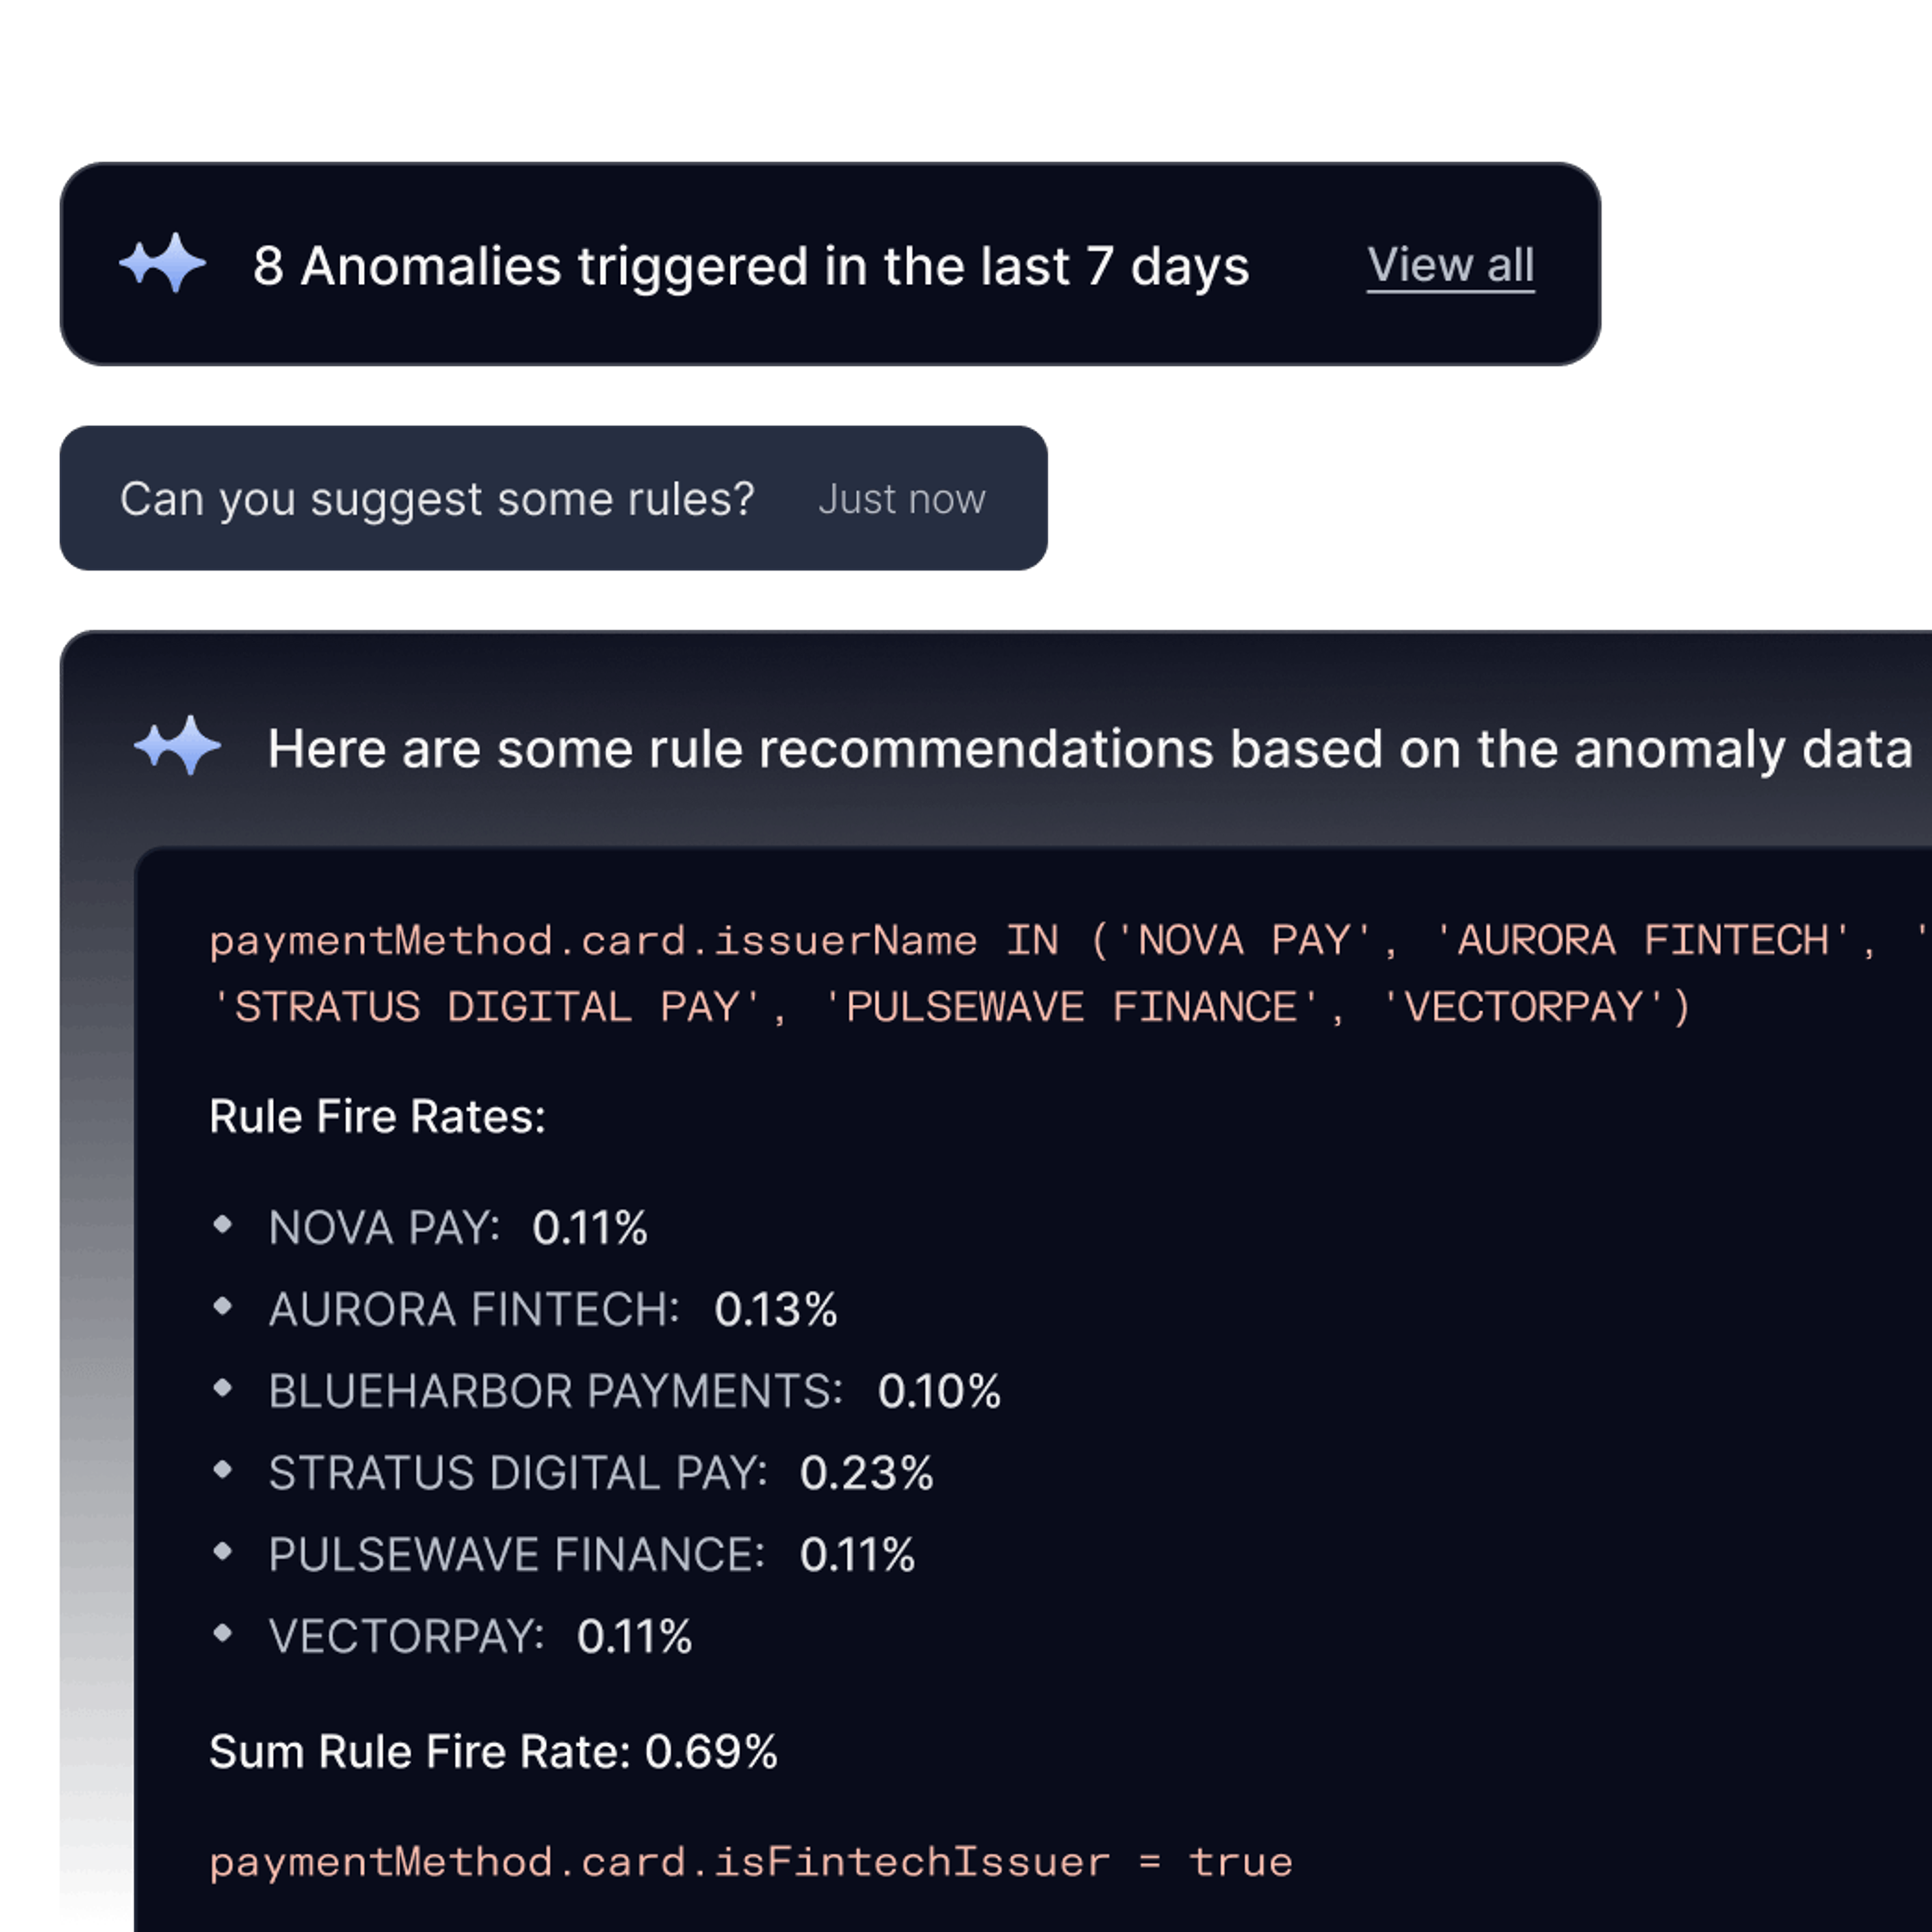Click the STRATUS DIGITAL PAY 0.23% rate
Screen dimensions: 1932x1932
tap(866, 1470)
